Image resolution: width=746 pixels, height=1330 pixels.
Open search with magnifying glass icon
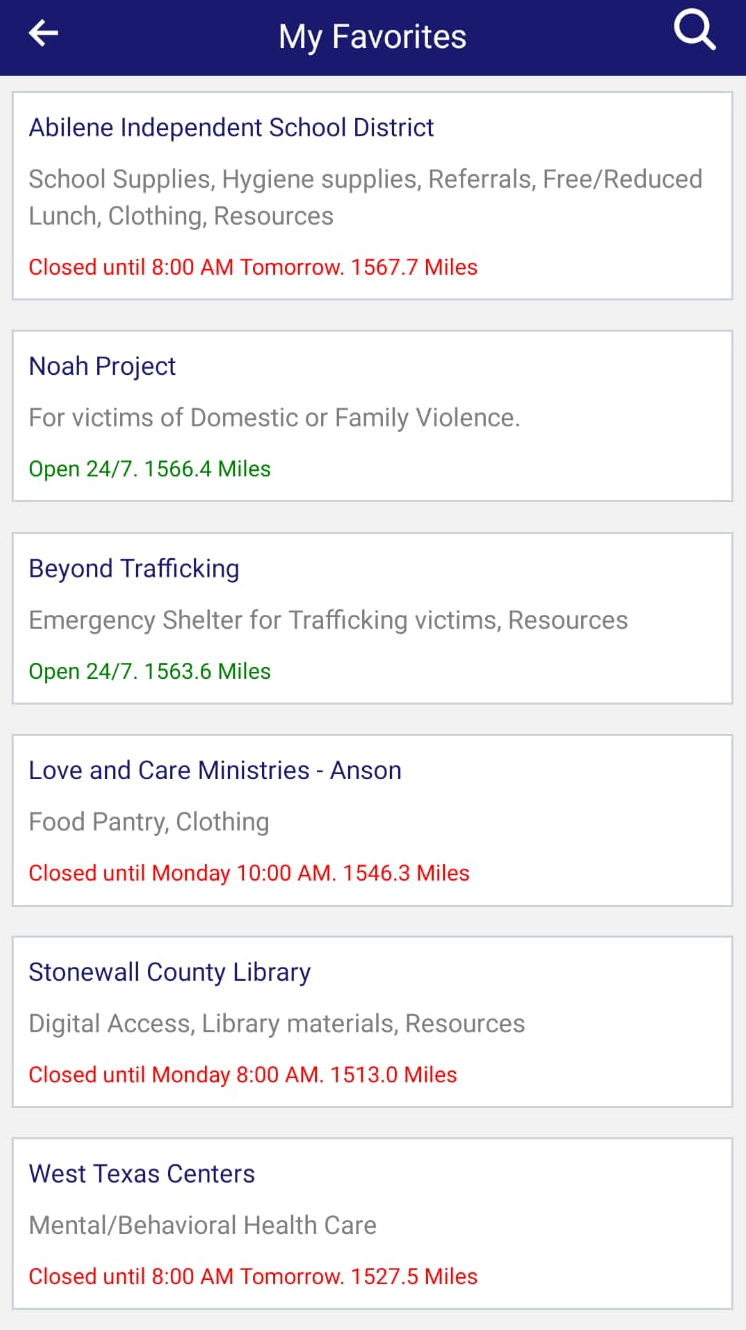point(694,32)
